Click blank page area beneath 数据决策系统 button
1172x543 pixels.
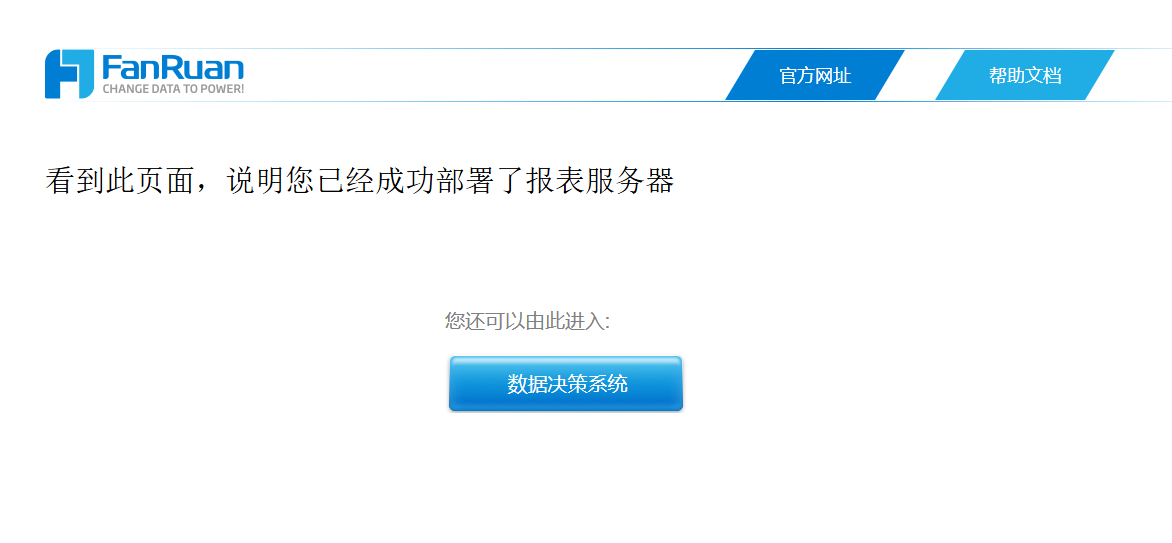point(566,479)
